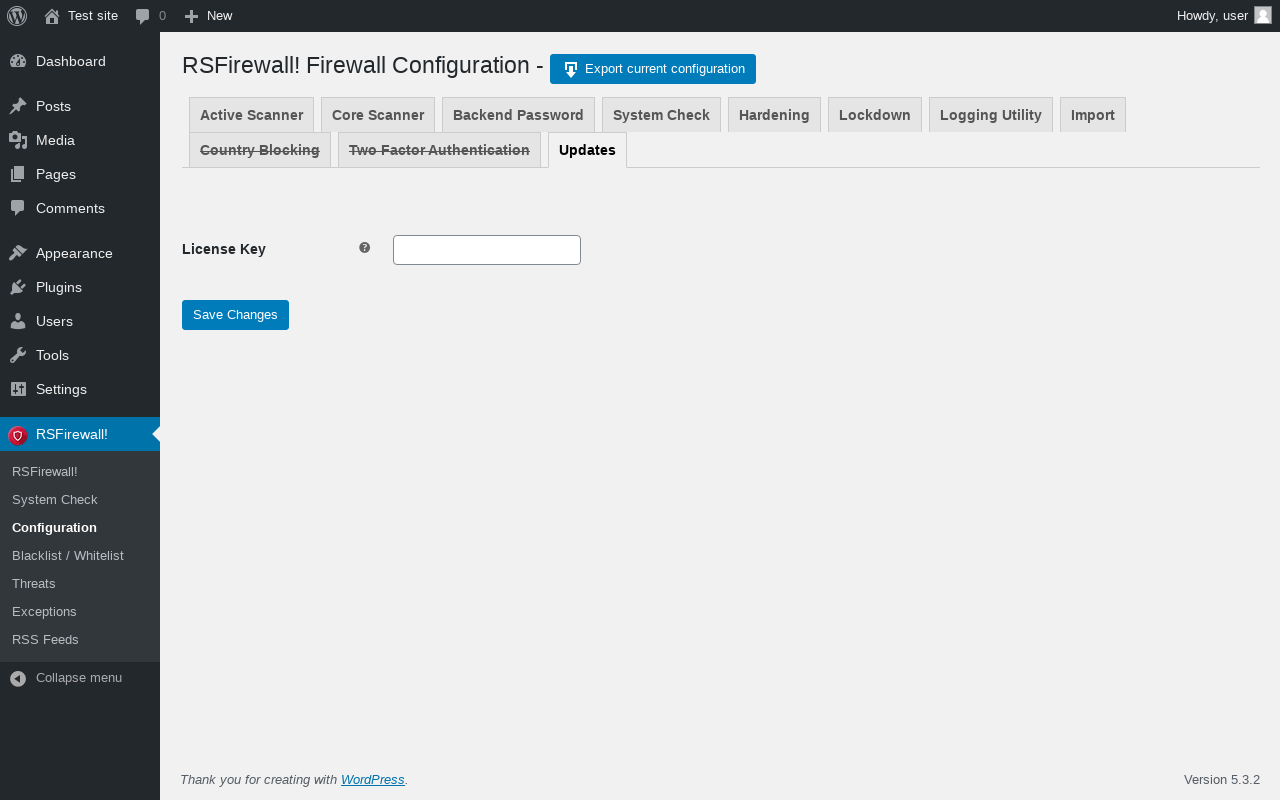Open Tools menu label

pyautogui.click(x=52, y=355)
